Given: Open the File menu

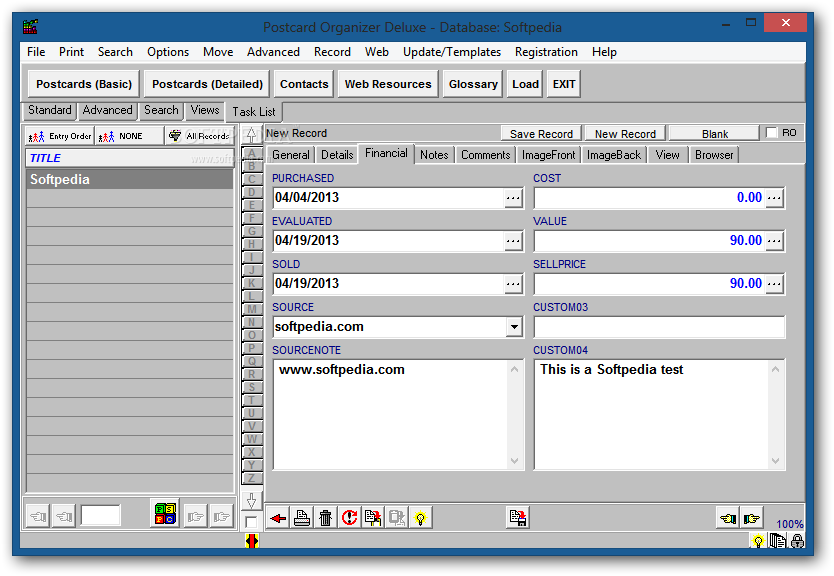Looking at the screenshot, I should (x=36, y=52).
